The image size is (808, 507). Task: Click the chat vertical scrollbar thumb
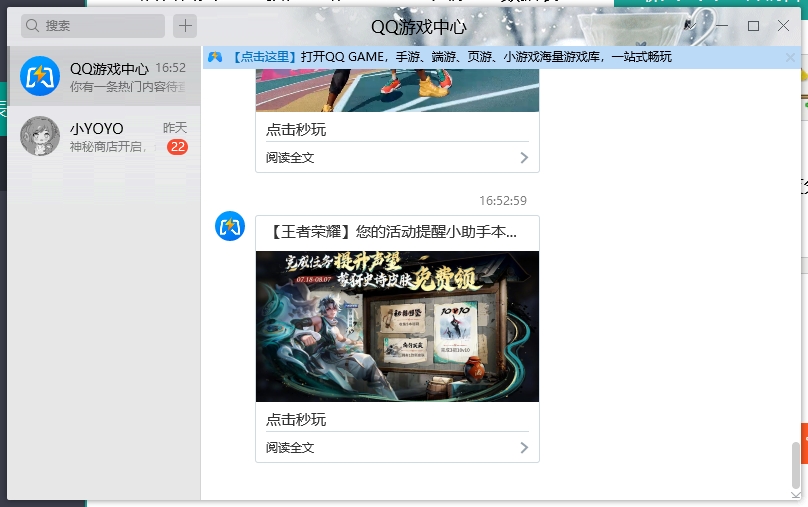(796, 465)
